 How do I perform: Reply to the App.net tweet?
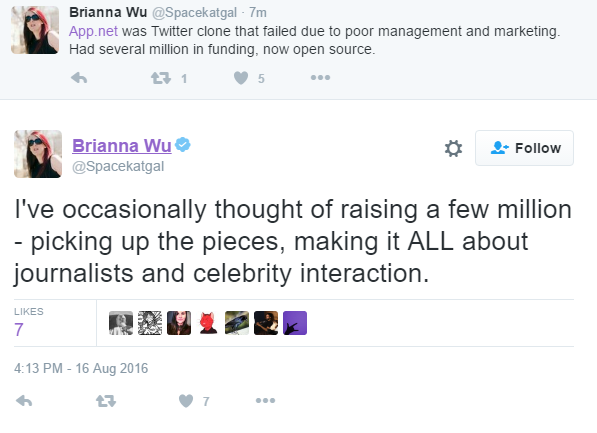tap(79, 78)
